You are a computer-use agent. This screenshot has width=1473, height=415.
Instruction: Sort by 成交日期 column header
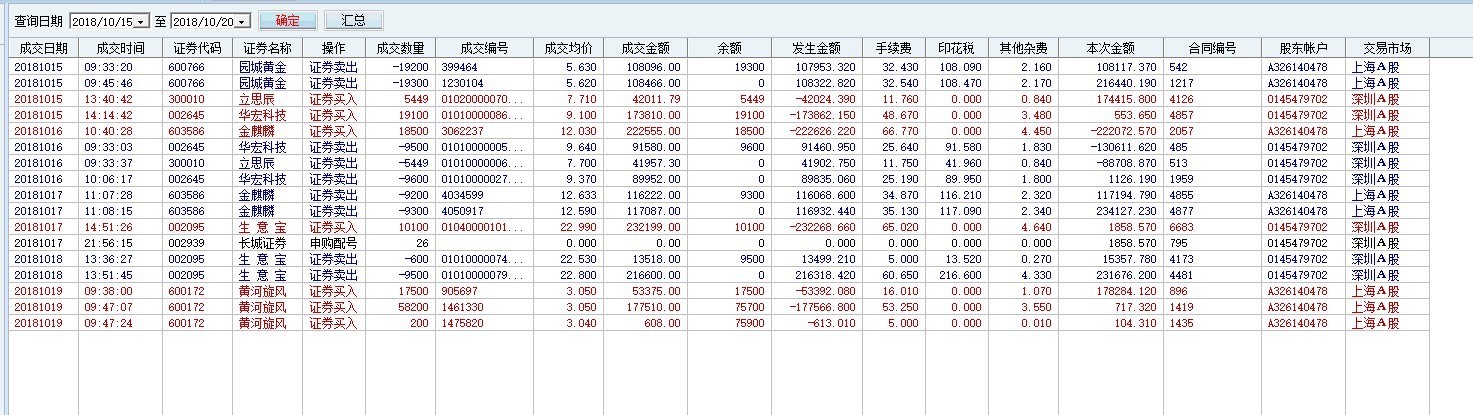click(x=43, y=47)
